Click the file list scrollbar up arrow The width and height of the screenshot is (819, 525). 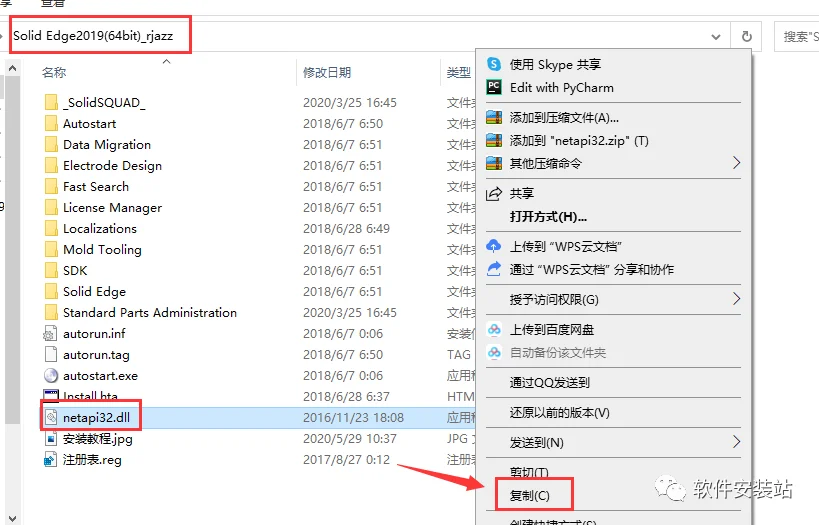13,68
